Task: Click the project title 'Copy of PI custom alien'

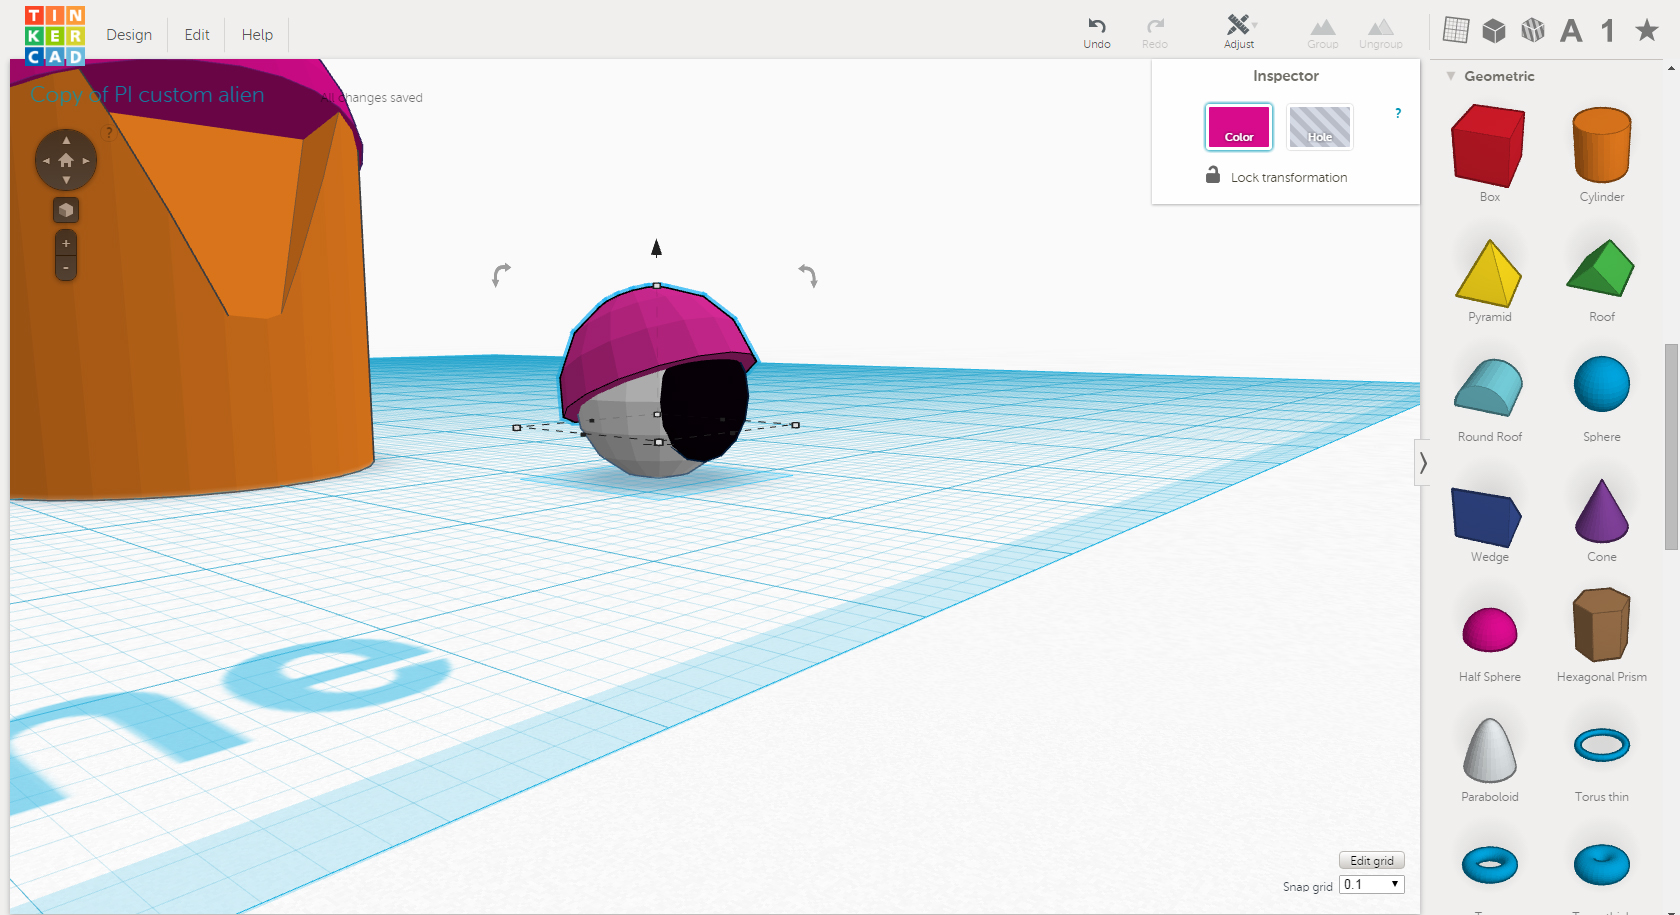Action: (x=147, y=94)
